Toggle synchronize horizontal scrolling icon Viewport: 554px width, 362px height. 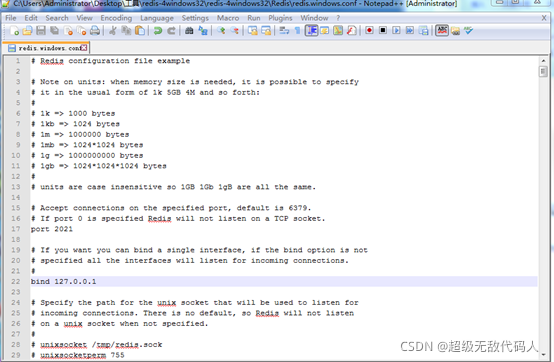coord(266,31)
